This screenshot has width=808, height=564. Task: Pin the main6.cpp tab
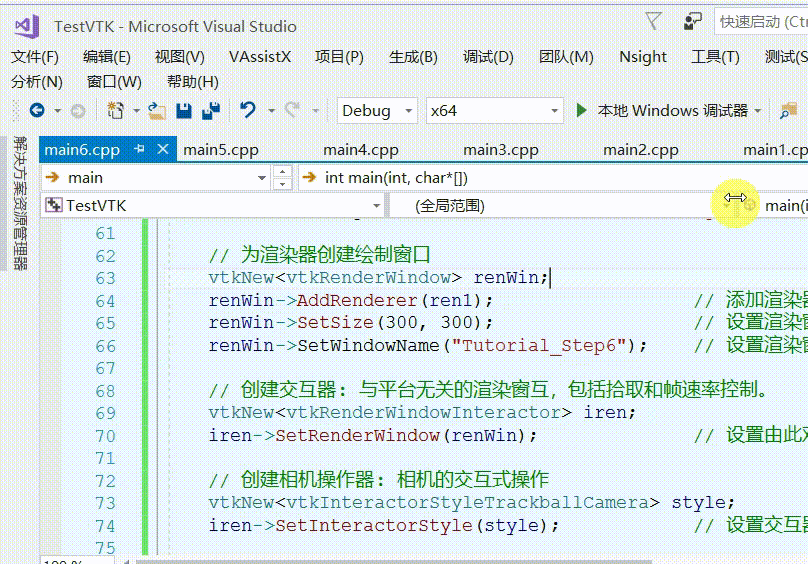139,149
